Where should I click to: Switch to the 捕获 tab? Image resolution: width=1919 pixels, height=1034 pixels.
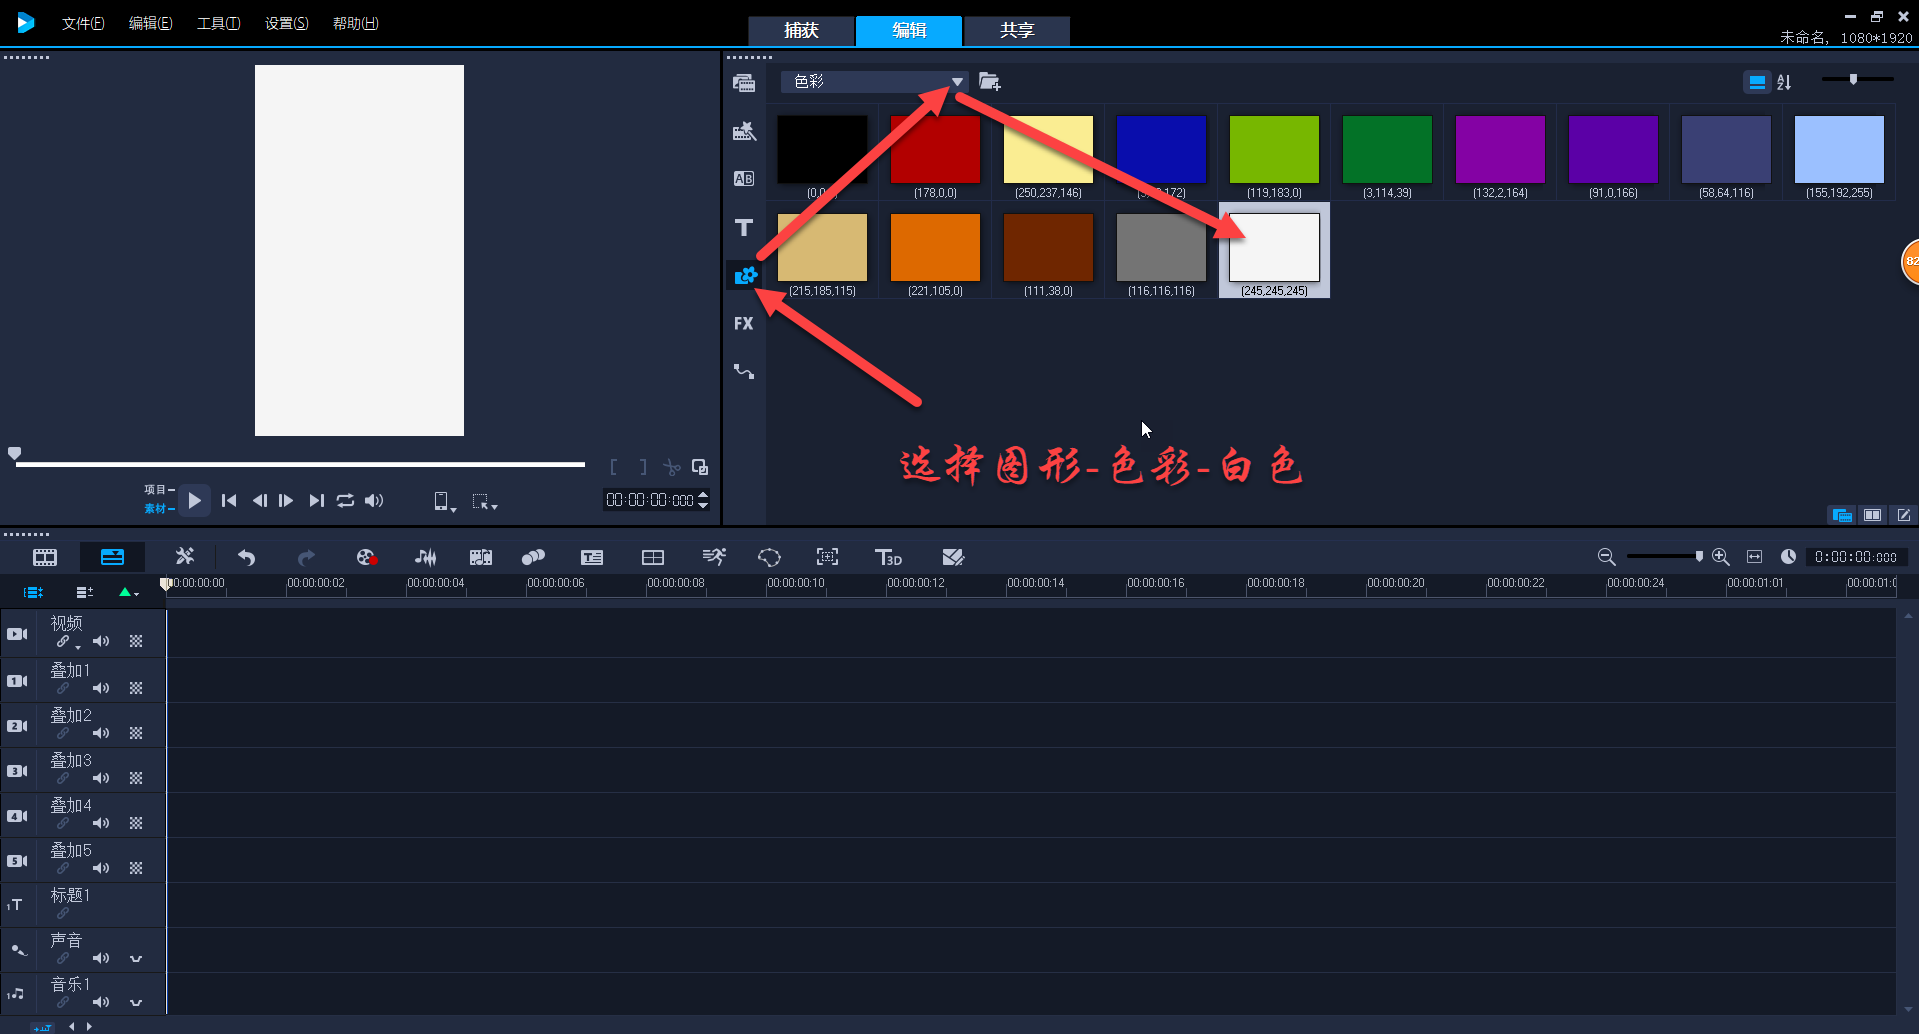(x=801, y=30)
